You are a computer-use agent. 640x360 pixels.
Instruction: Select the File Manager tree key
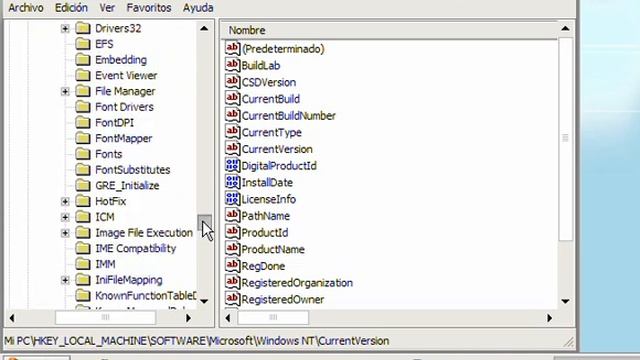[x=125, y=91]
